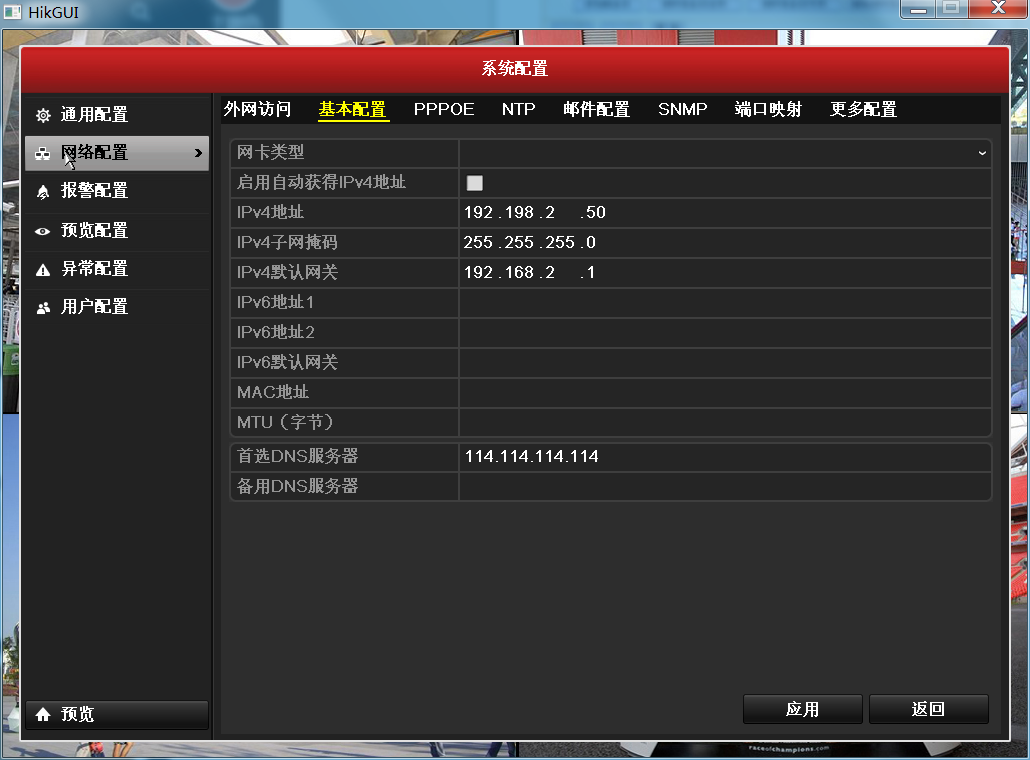Click the 预览配置 eye icon
This screenshot has width=1030, height=760.
pos(43,230)
